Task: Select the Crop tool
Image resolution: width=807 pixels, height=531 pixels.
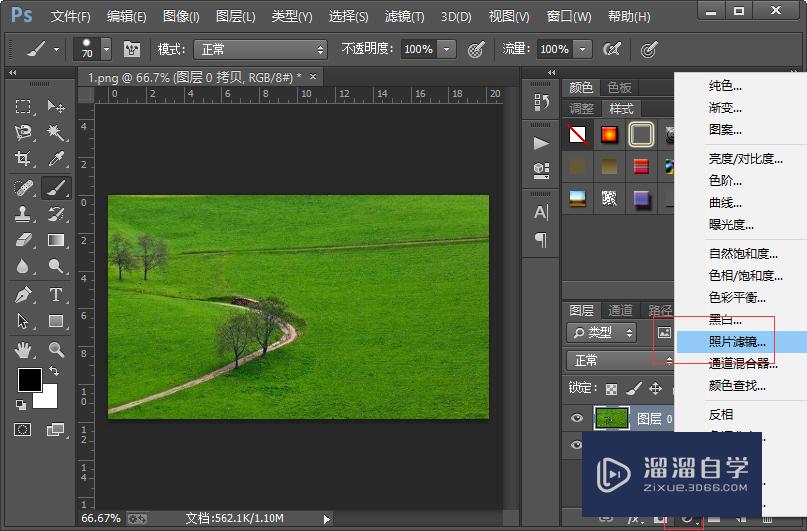Action: tap(24, 159)
